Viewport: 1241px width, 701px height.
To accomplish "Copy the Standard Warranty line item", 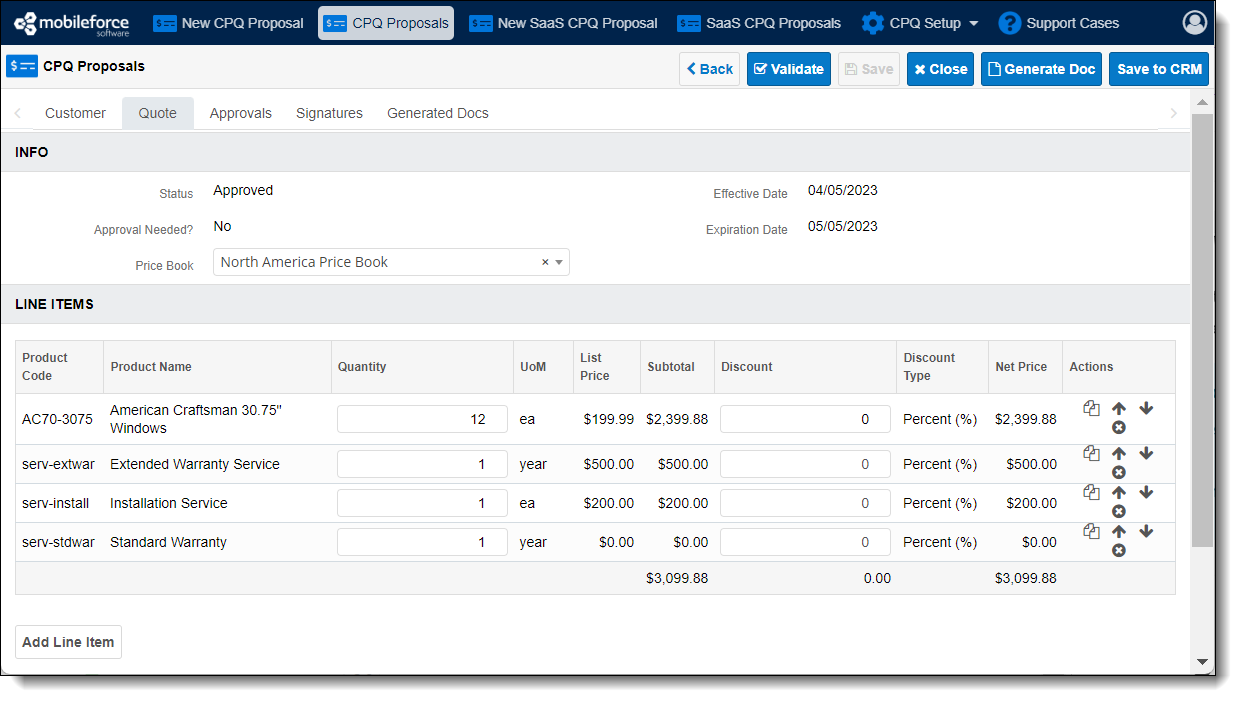I will coord(1091,531).
